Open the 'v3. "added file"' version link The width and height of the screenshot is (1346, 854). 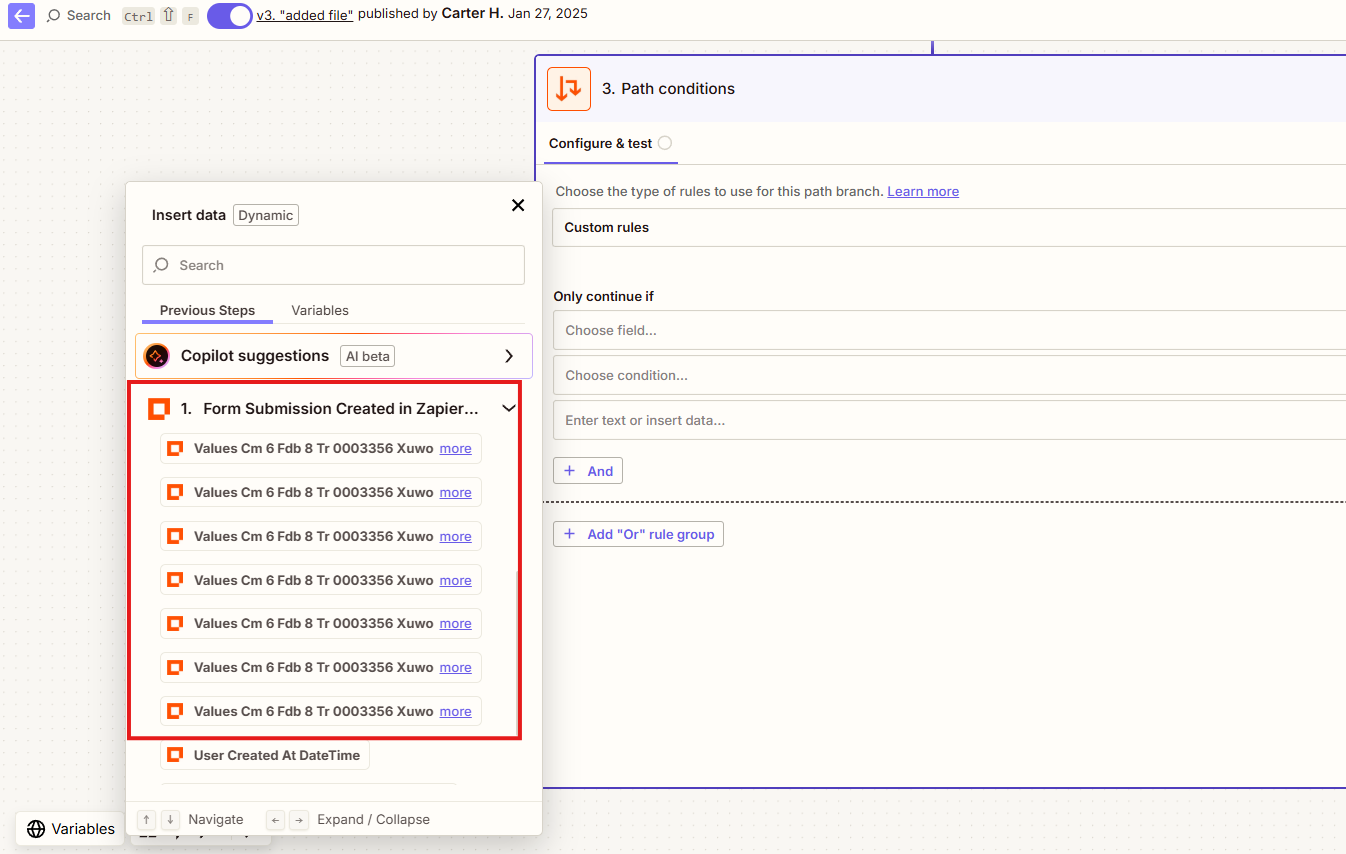coord(305,14)
